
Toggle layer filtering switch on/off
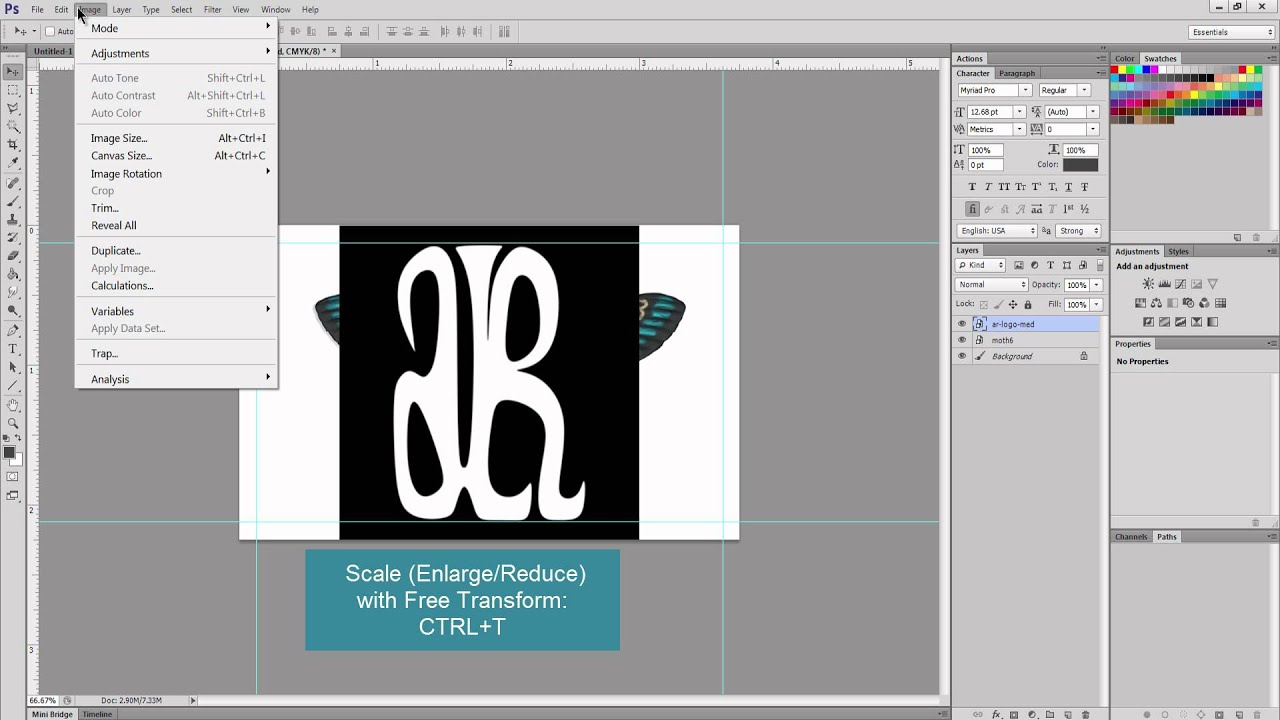click(1100, 265)
